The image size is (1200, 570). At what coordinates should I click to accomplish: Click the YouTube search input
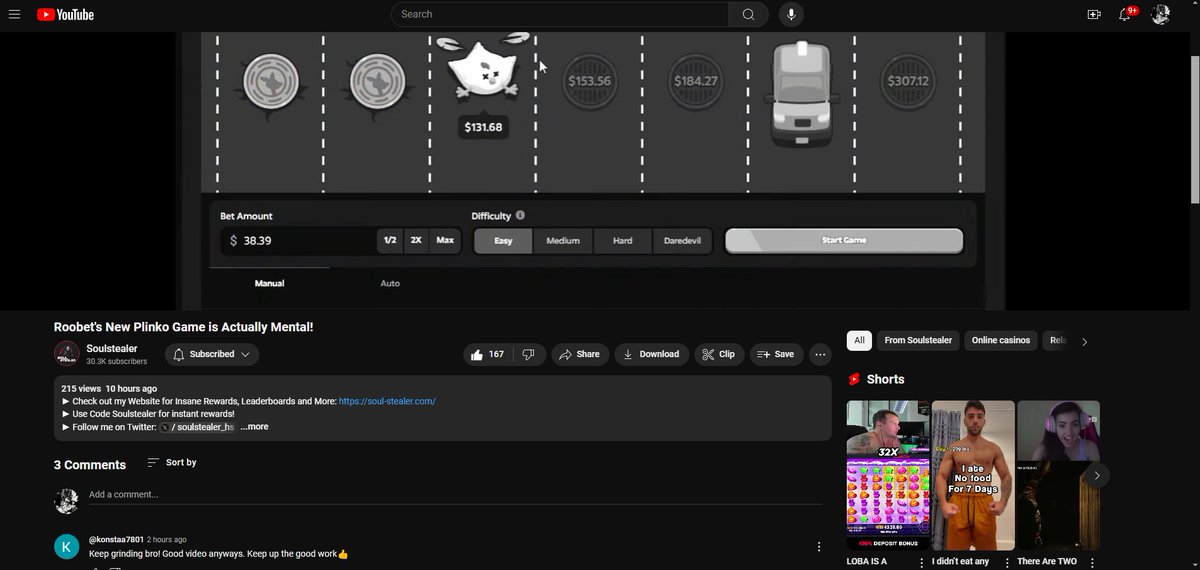(560, 14)
